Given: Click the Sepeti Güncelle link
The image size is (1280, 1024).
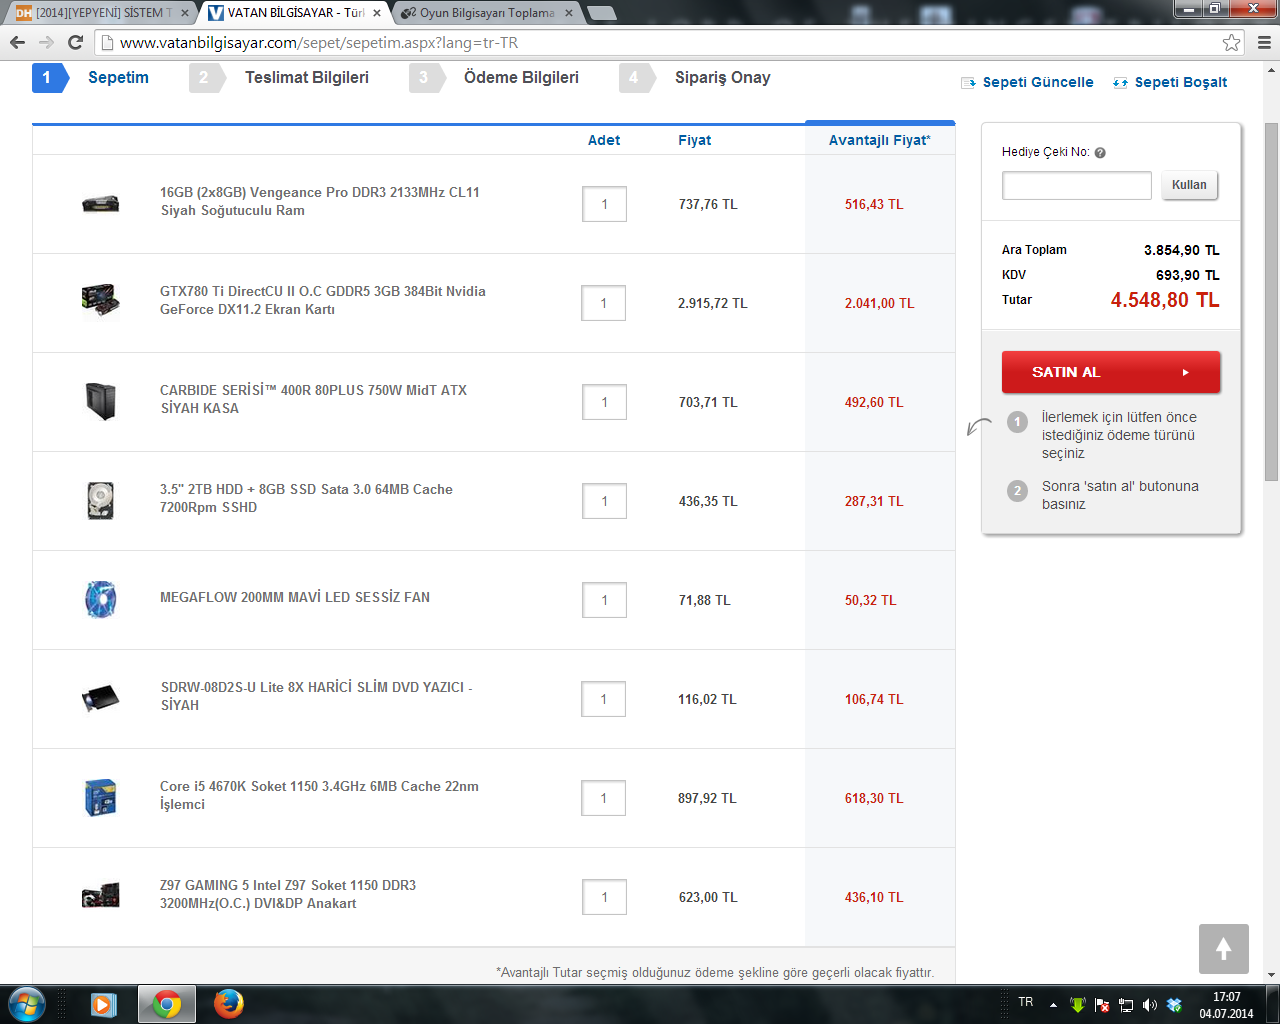Looking at the screenshot, I should (x=1037, y=82).
